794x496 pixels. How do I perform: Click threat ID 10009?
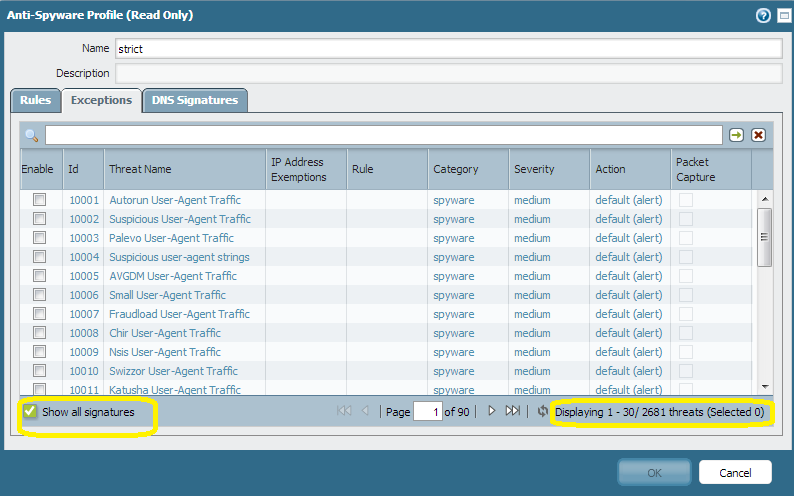[x=84, y=352]
